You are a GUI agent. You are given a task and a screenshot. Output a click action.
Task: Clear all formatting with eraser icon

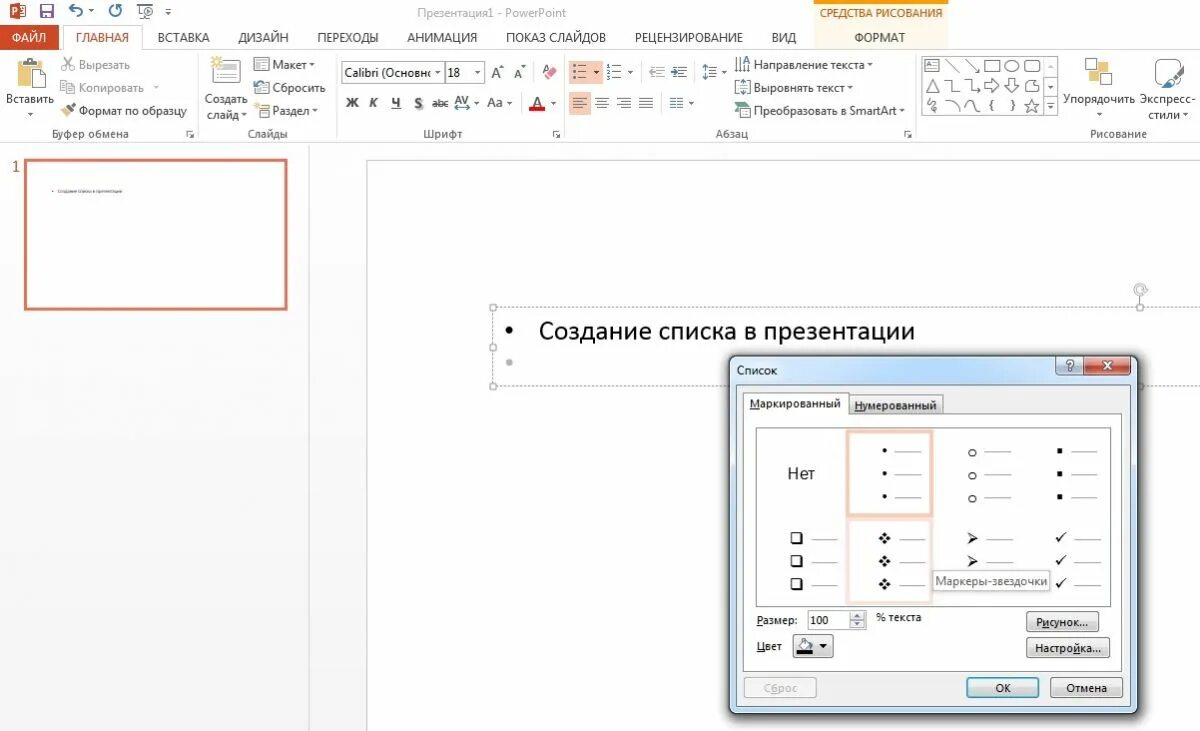tap(549, 72)
